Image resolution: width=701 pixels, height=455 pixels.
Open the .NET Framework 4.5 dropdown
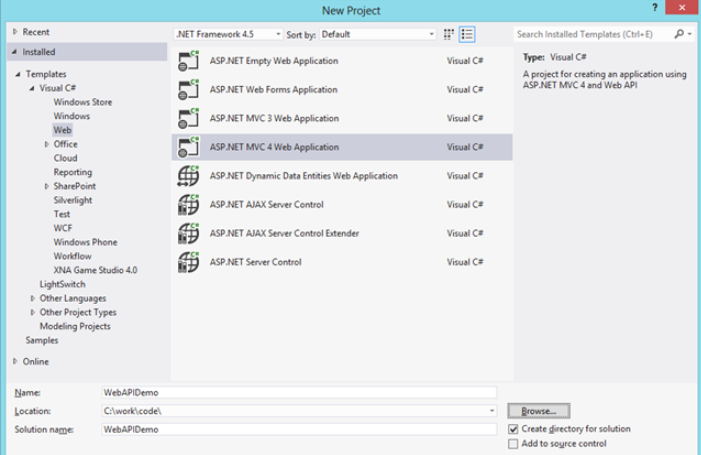(x=228, y=34)
